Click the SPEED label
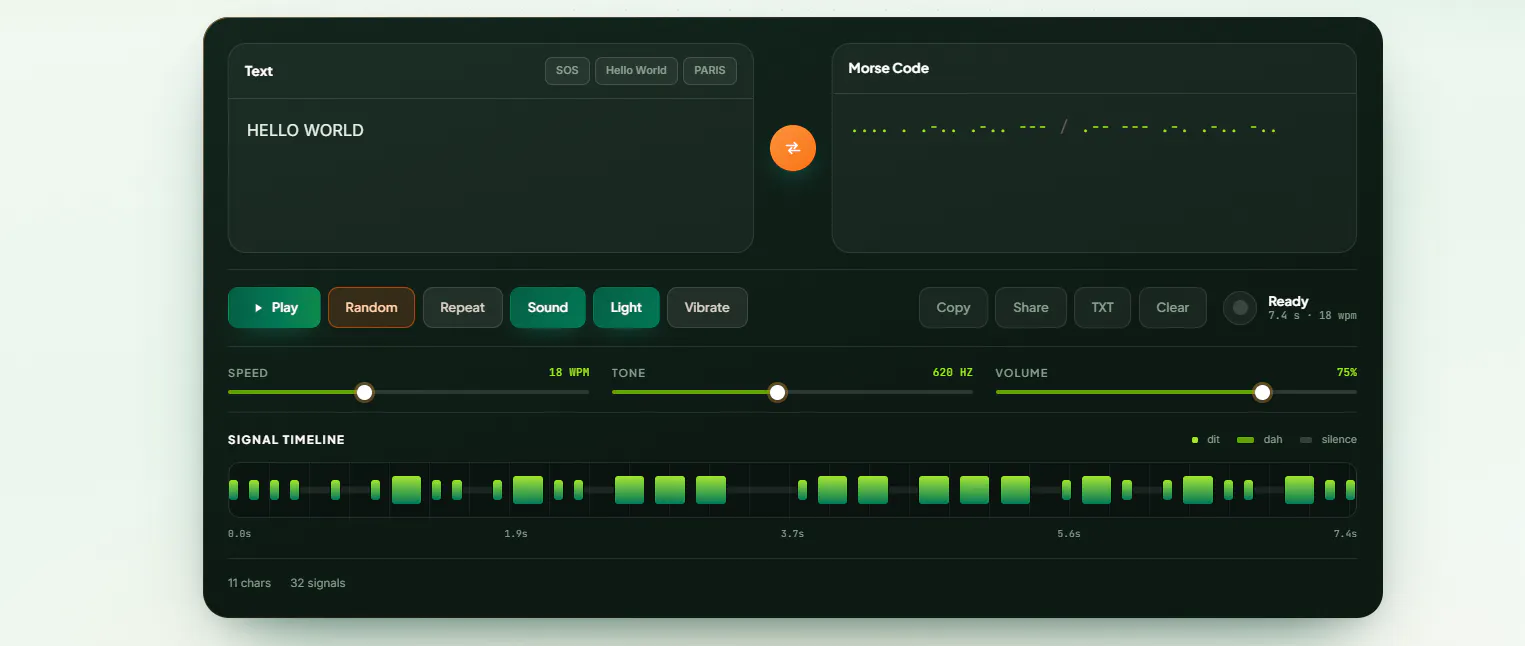The height and width of the screenshot is (646, 1525). (248, 373)
